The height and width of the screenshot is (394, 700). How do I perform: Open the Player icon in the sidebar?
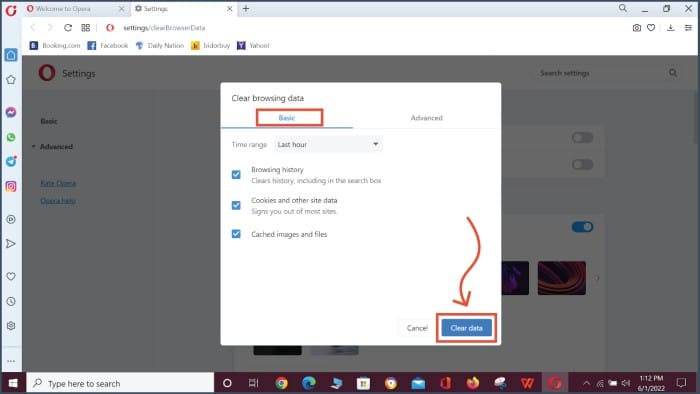[11, 219]
